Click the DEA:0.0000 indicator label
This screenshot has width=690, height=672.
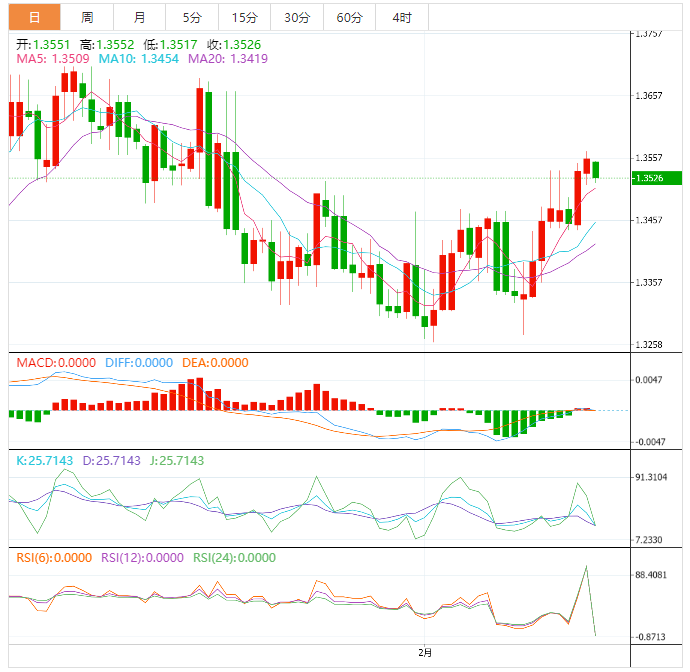click(x=215, y=363)
